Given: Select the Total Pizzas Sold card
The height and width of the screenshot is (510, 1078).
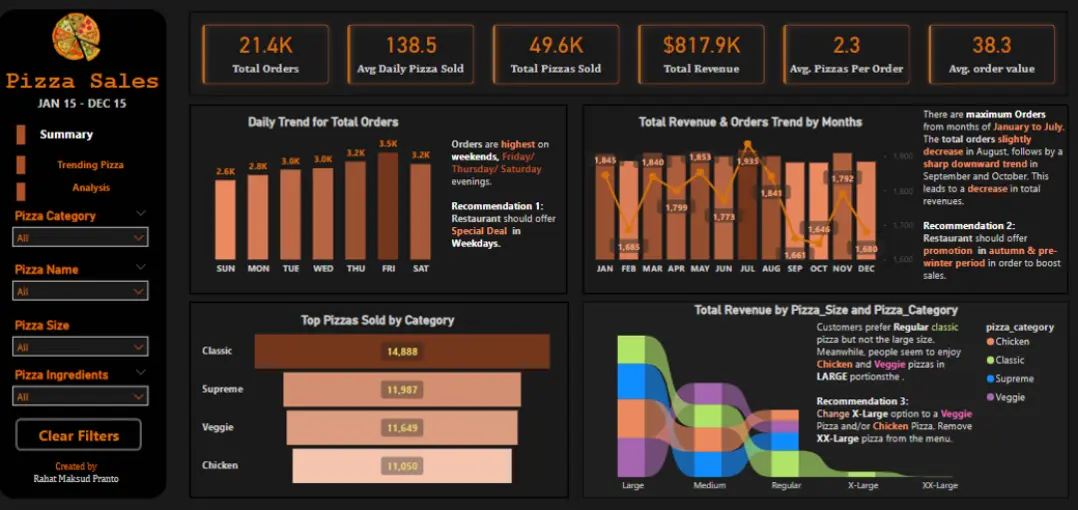Looking at the screenshot, I should tap(556, 54).
